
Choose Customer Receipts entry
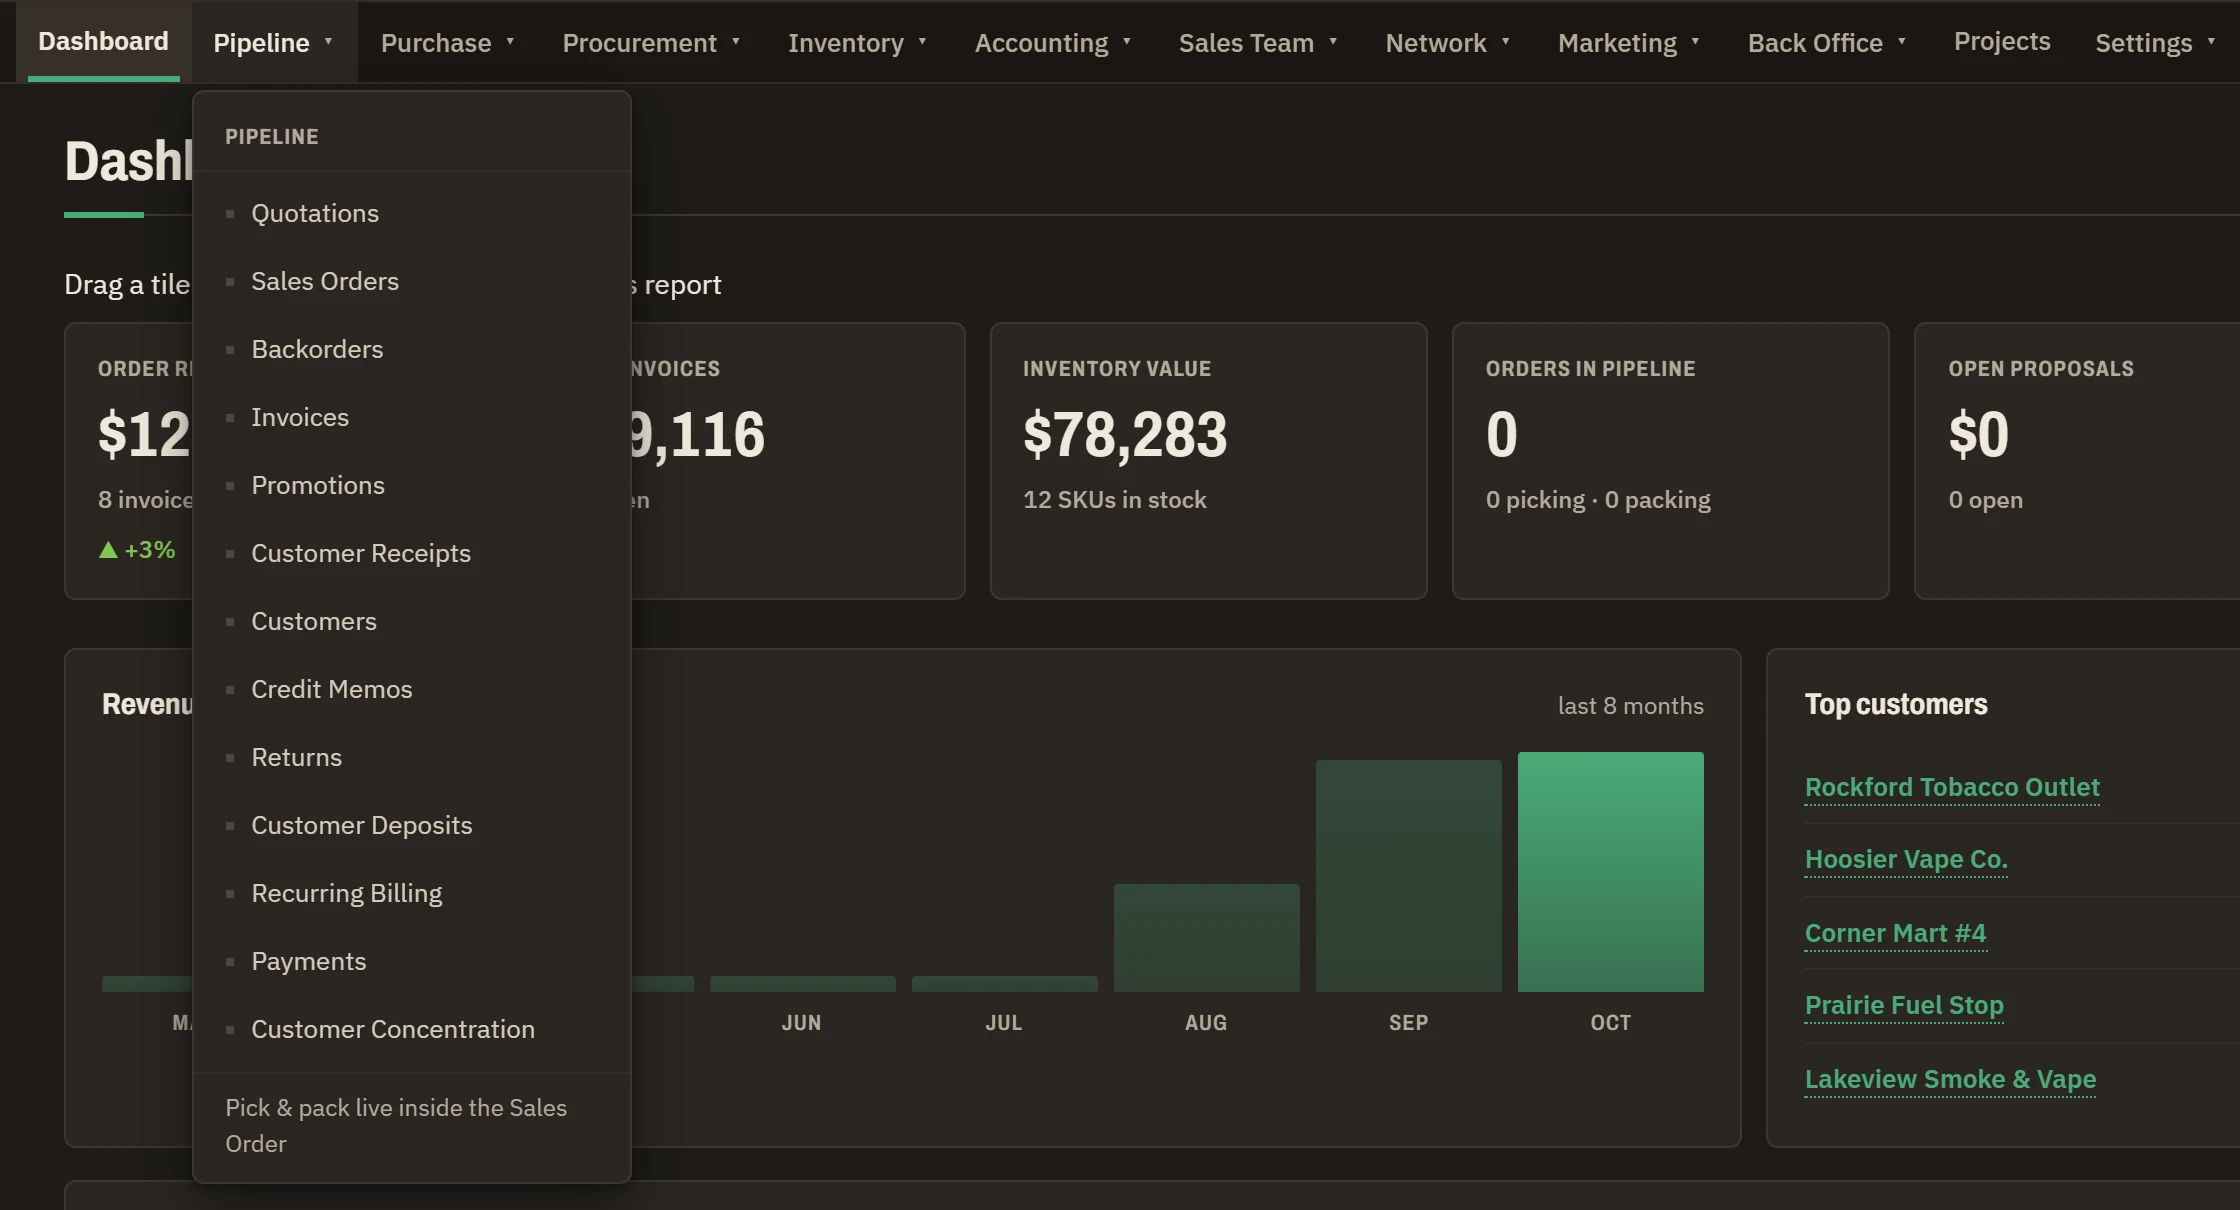click(411, 553)
